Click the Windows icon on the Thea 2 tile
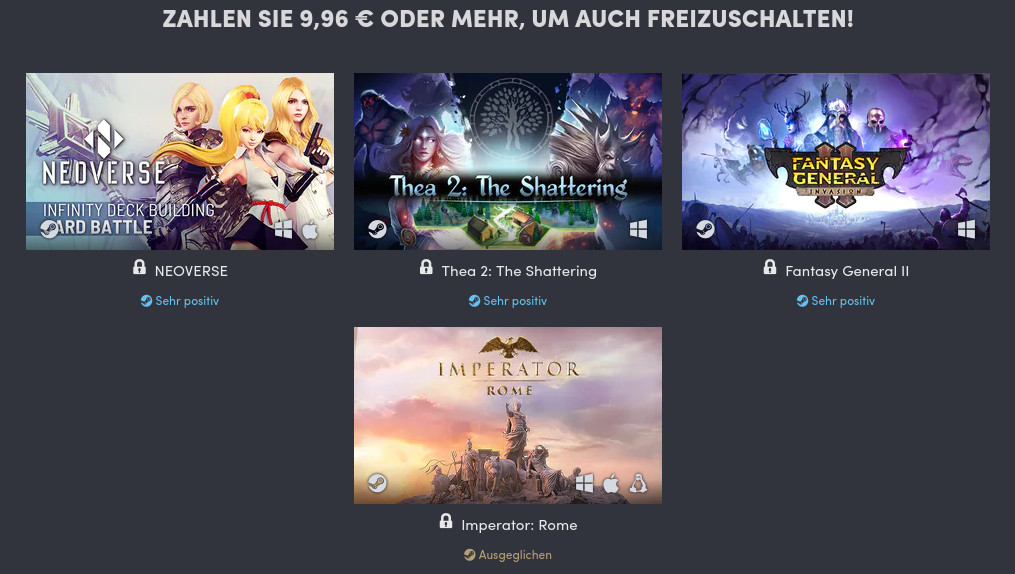 (638, 229)
